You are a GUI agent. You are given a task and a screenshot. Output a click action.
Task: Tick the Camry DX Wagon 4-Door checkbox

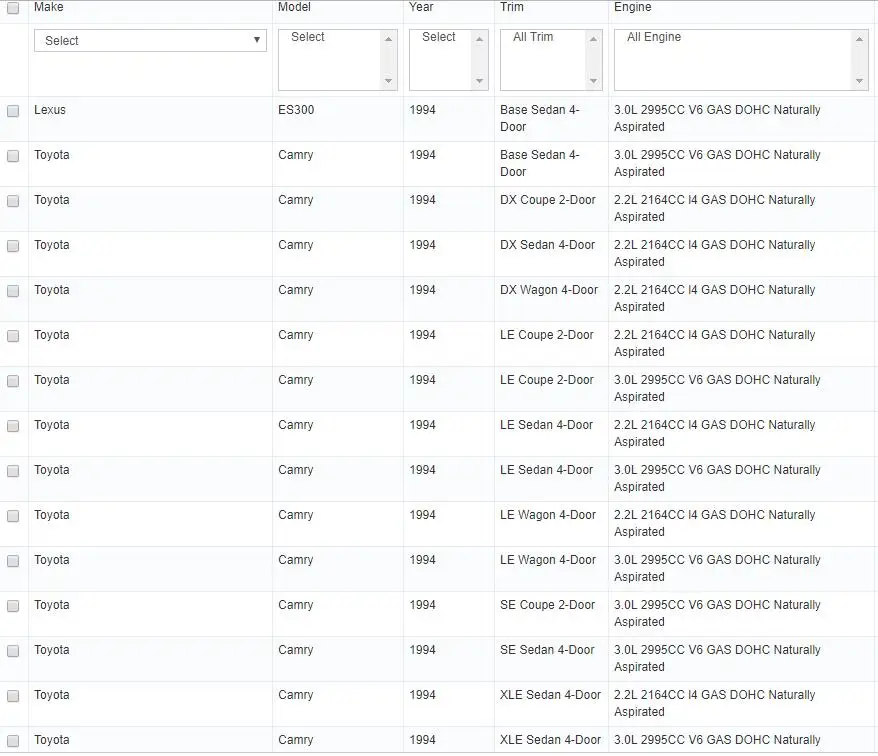click(x=13, y=291)
